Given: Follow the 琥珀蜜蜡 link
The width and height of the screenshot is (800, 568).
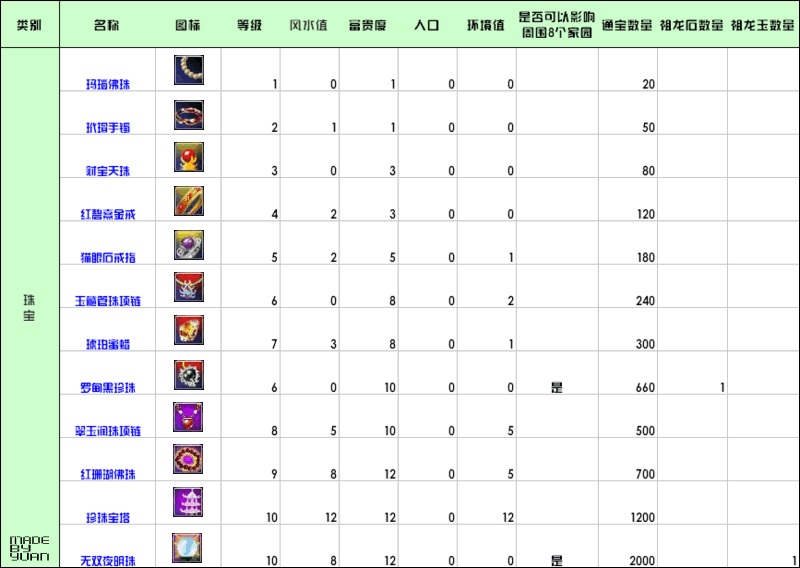Looking at the screenshot, I should point(108,344).
